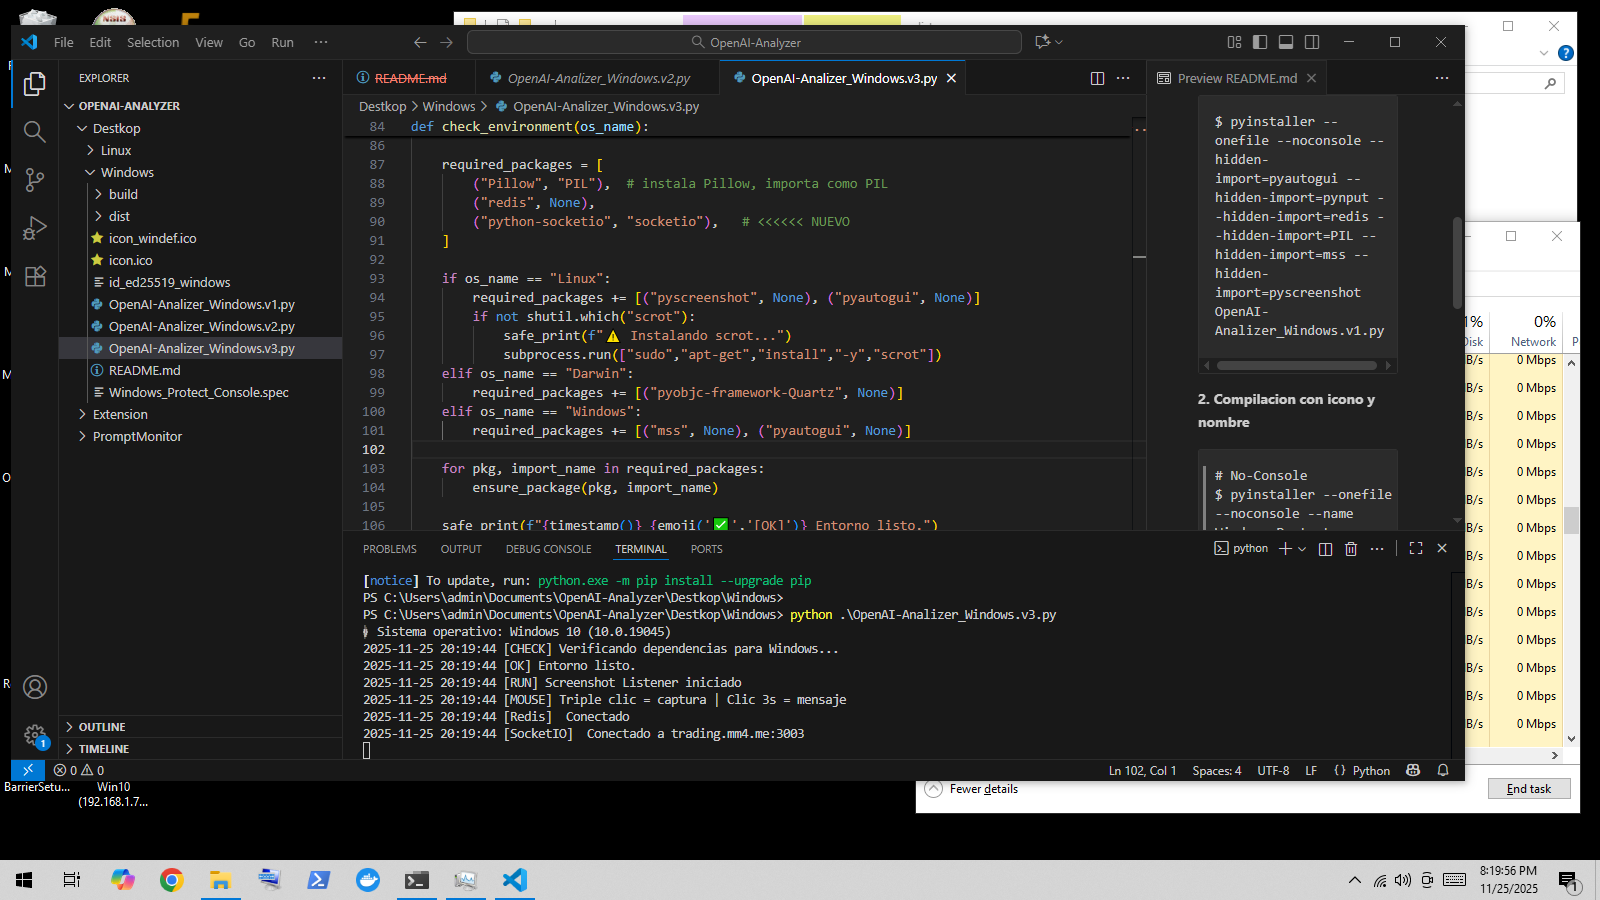The width and height of the screenshot is (1600, 900).
Task: Toggle the primary side bar layout button
Action: click(x=1260, y=42)
